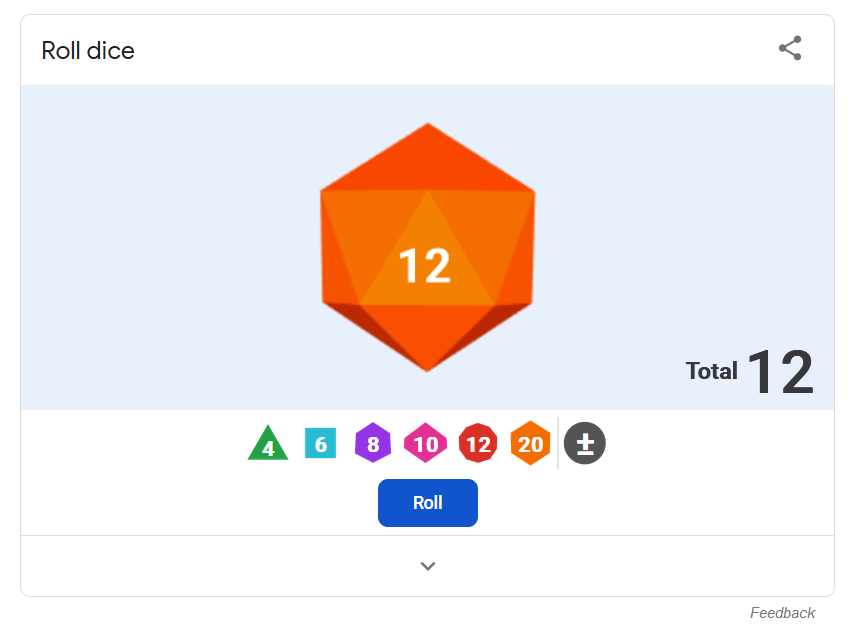Open the plus-minus modifier option
This screenshot has width=856, height=642.
click(x=585, y=443)
